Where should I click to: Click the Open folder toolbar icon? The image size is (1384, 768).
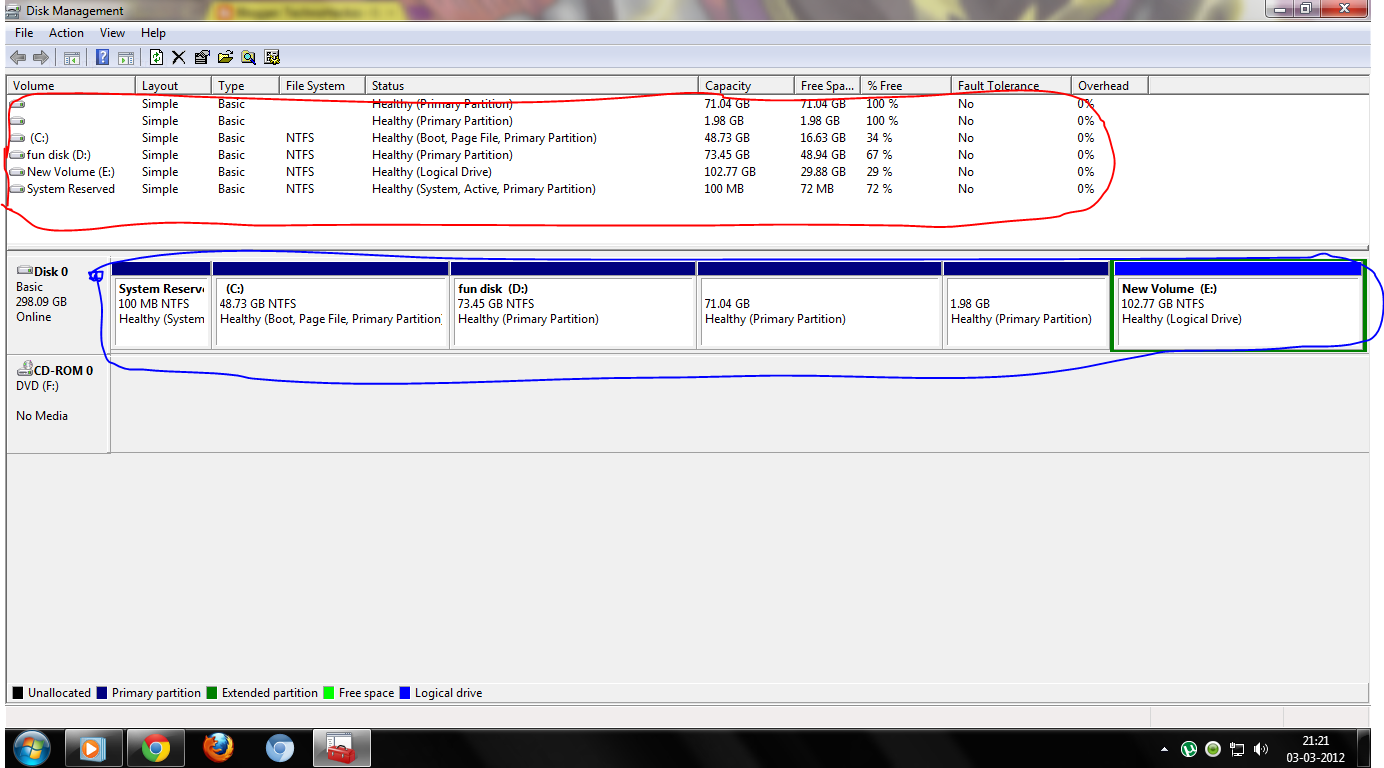pyautogui.click(x=225, y=57)
